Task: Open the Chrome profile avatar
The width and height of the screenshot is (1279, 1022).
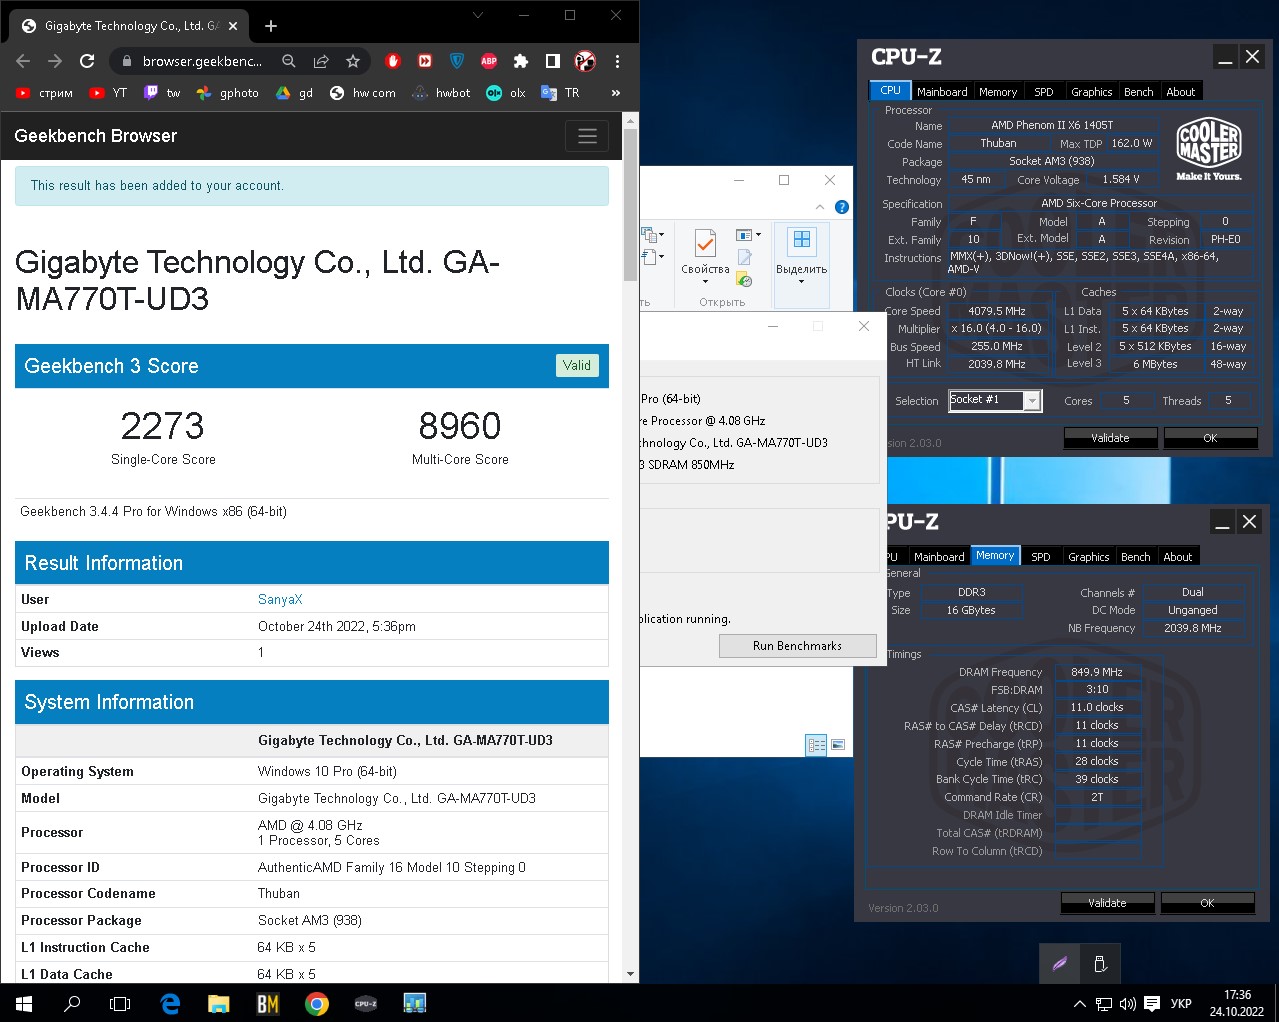Action: click(585, 61)
